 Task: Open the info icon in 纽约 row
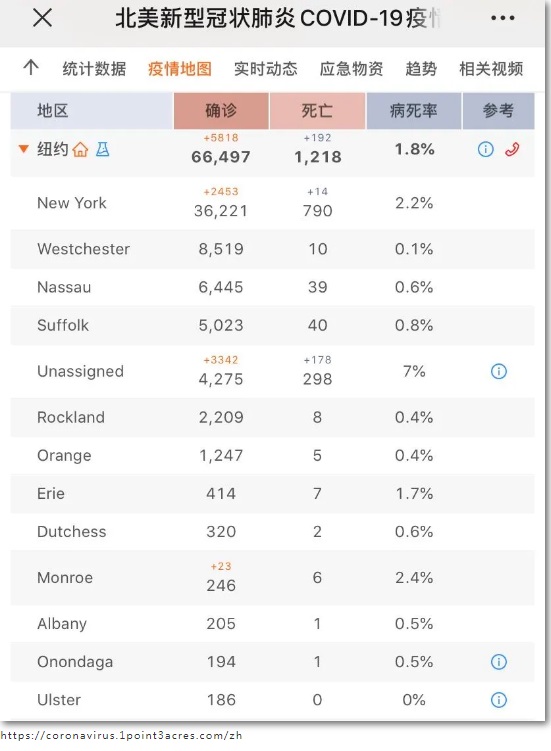[x=485, y=149]
